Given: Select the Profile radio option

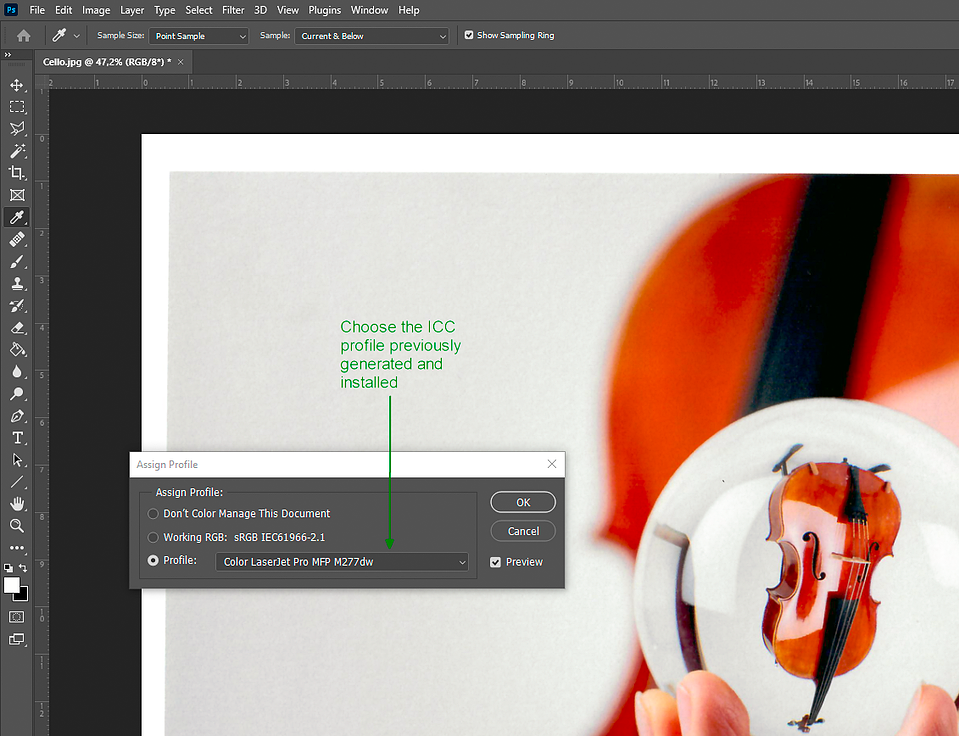Looking at the screenshot, I should click(x=153, y=560).
